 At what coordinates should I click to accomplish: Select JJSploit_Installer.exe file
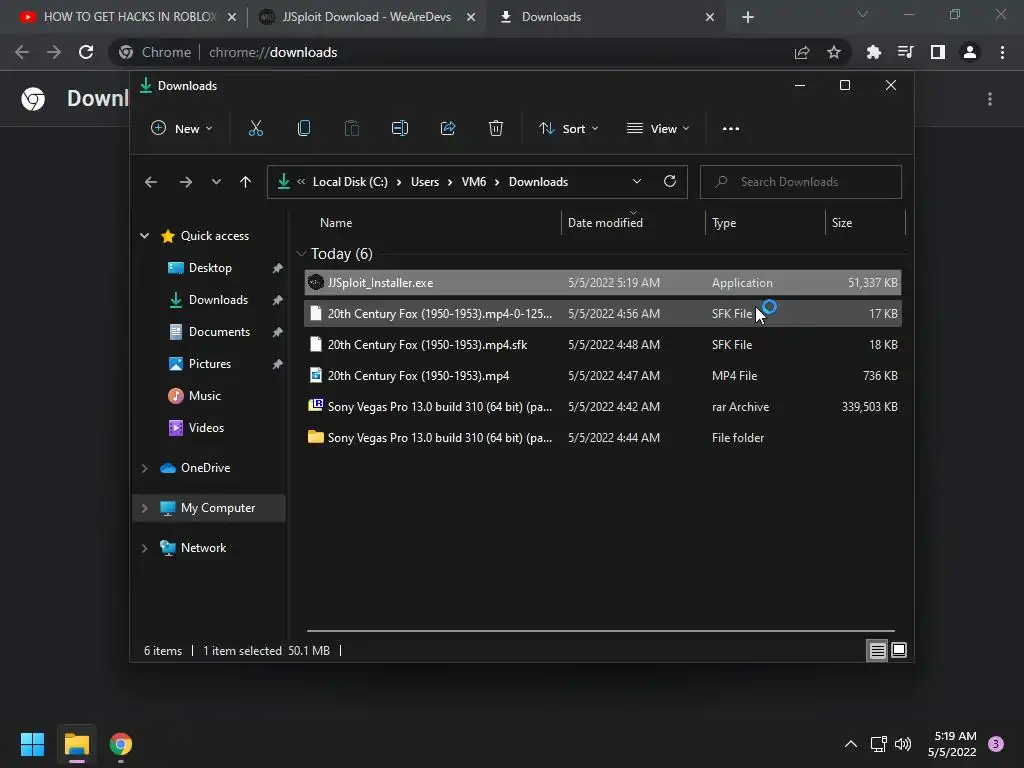point(603,283)
